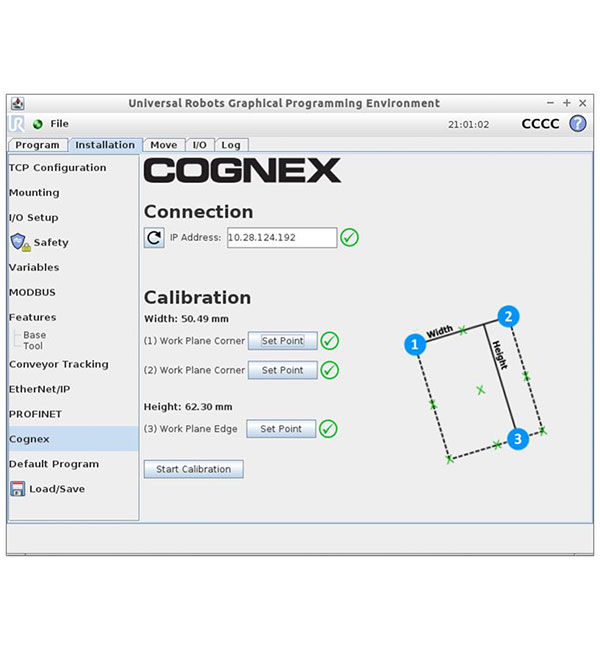
Task: Select Mounting in the sidebar
Action: click(34, 192)
